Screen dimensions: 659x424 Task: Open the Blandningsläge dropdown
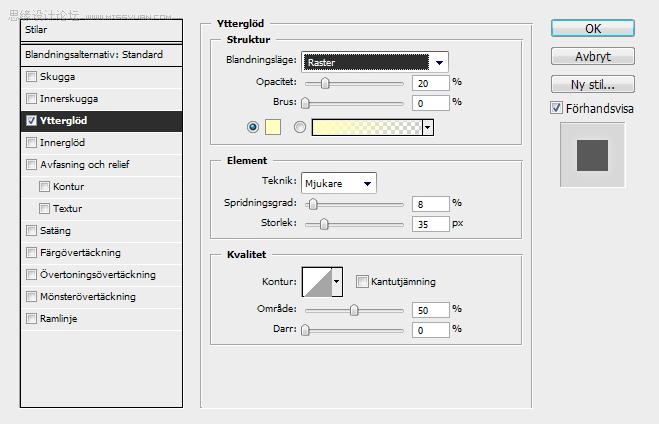(374, 62)
